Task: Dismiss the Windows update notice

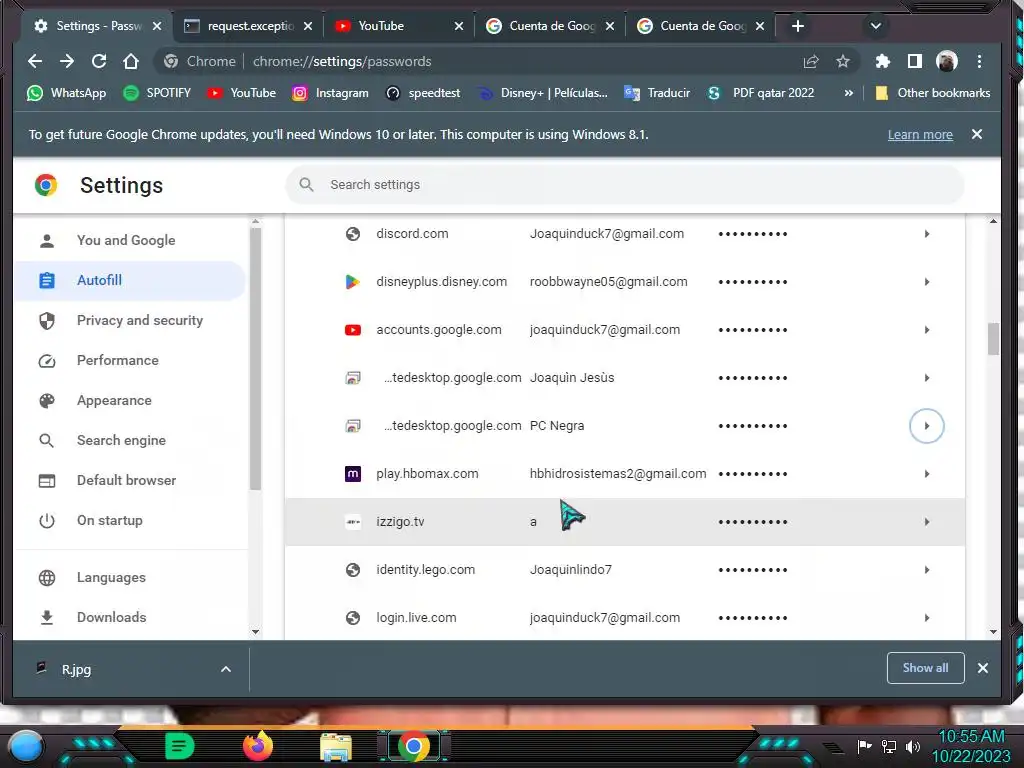Action: click(977, 134)
